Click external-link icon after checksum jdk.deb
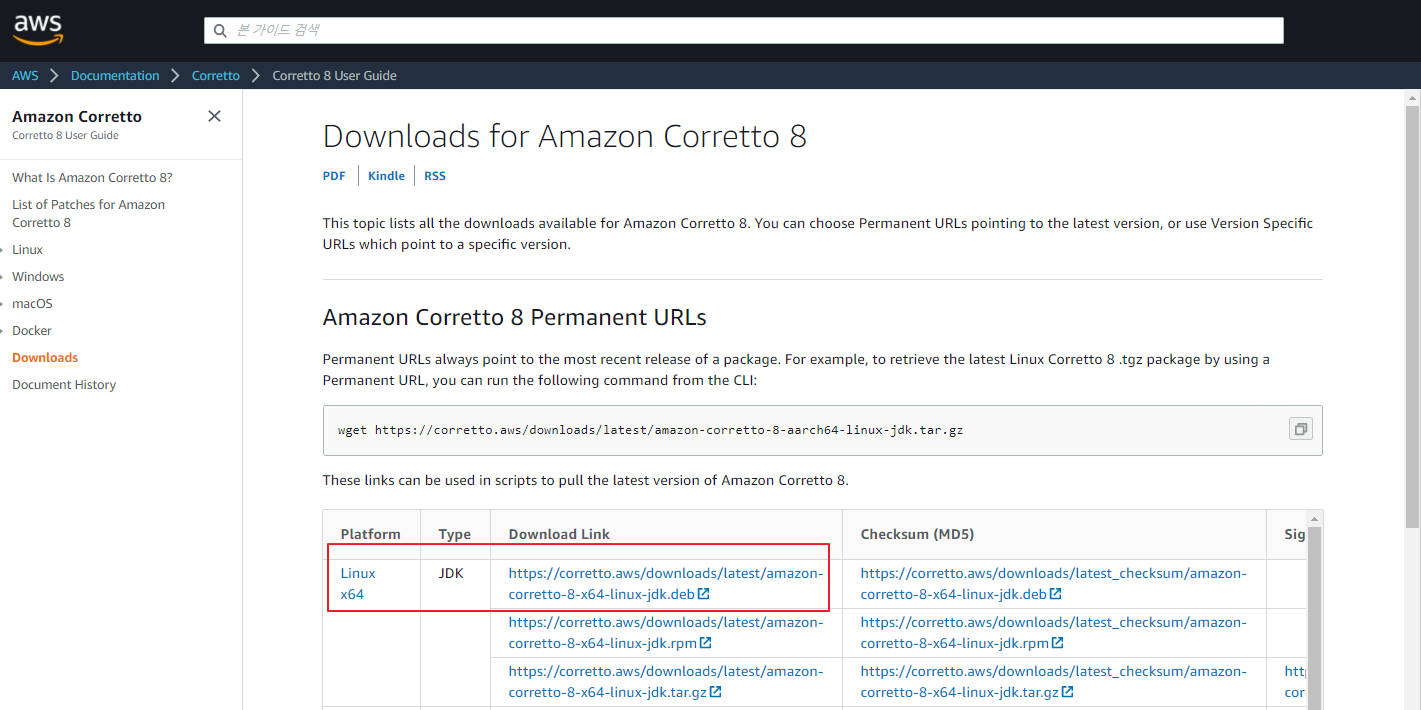Image resolution: width=1421 pixels, height=710 pixels. pyautogui.click(x=1056, y=594)
